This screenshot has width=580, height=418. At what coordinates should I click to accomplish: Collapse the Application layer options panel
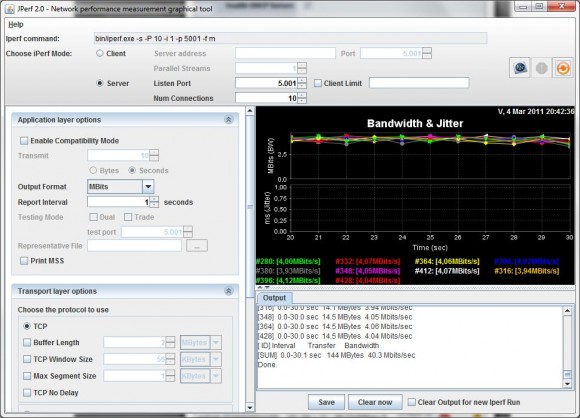tap(229, 120)
